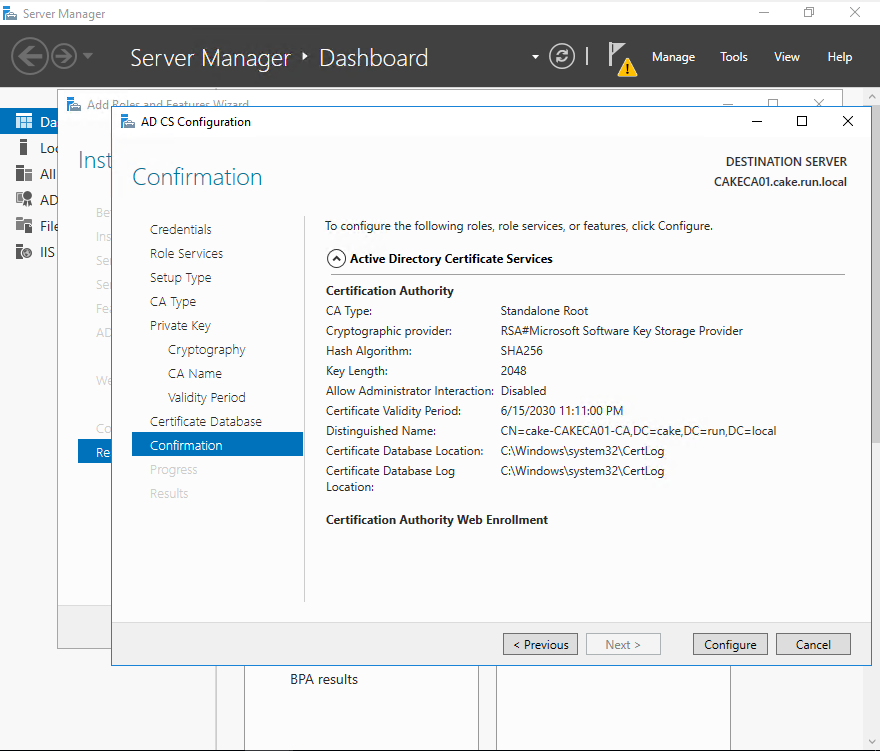Collapse Active Directory Certificate Services section
The width and height of the screenshot is (880, 751).
point(336,259)
